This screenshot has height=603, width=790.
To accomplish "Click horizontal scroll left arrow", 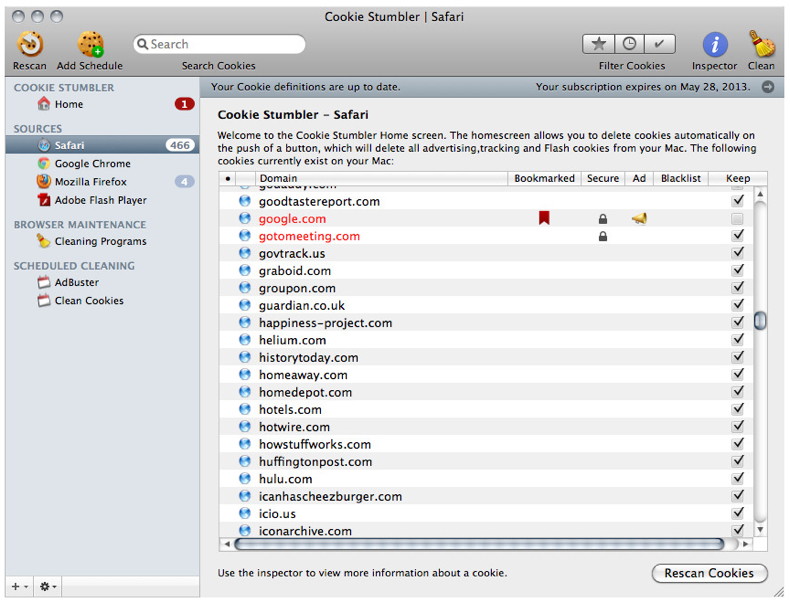I will pyautogui.click(x=227, y=544).
